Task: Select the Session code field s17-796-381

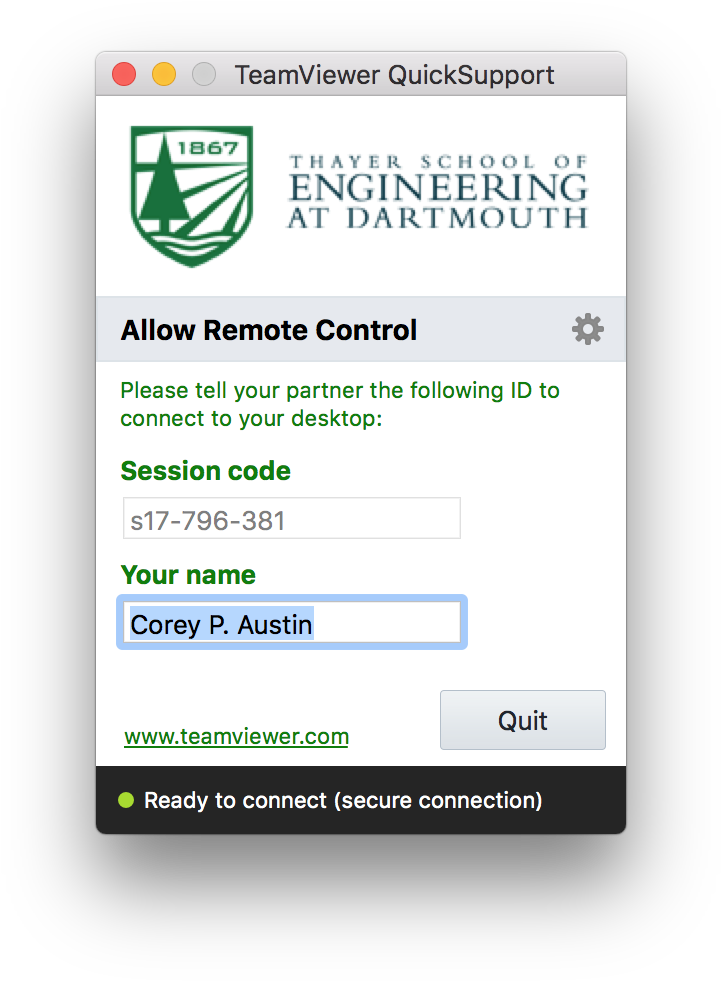Action: (x=292, y=518)
